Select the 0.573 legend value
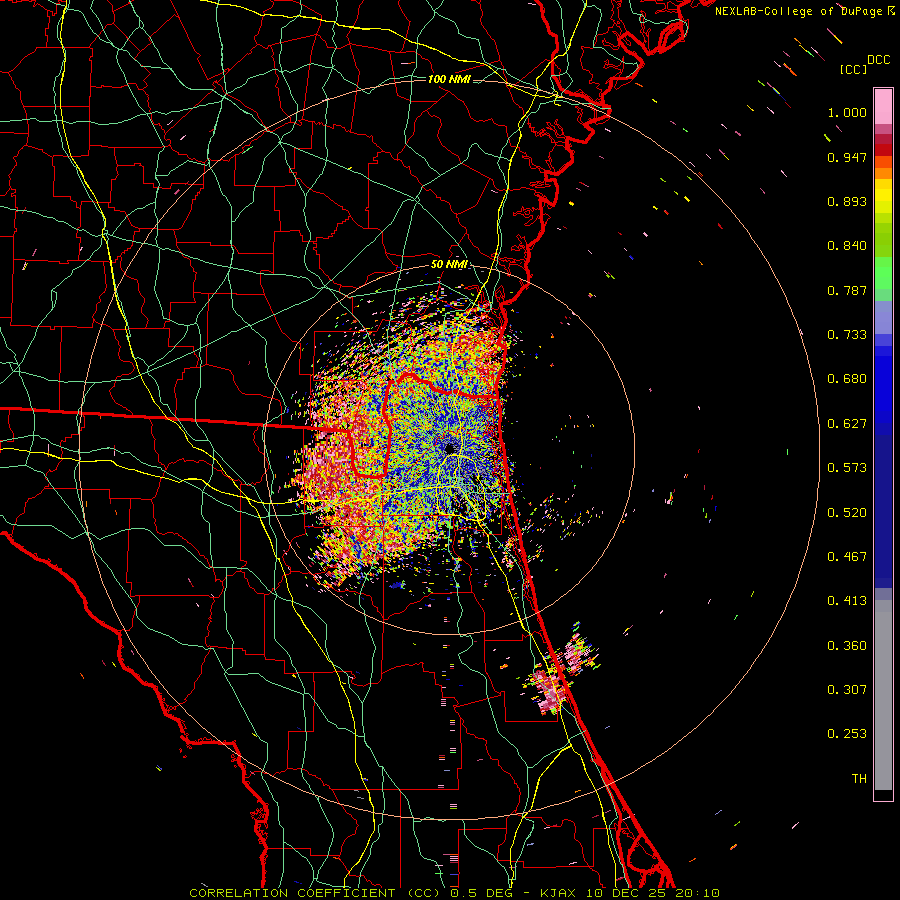Image resolution: width=900 pixels, height=900 pixels. click(847, 468)
